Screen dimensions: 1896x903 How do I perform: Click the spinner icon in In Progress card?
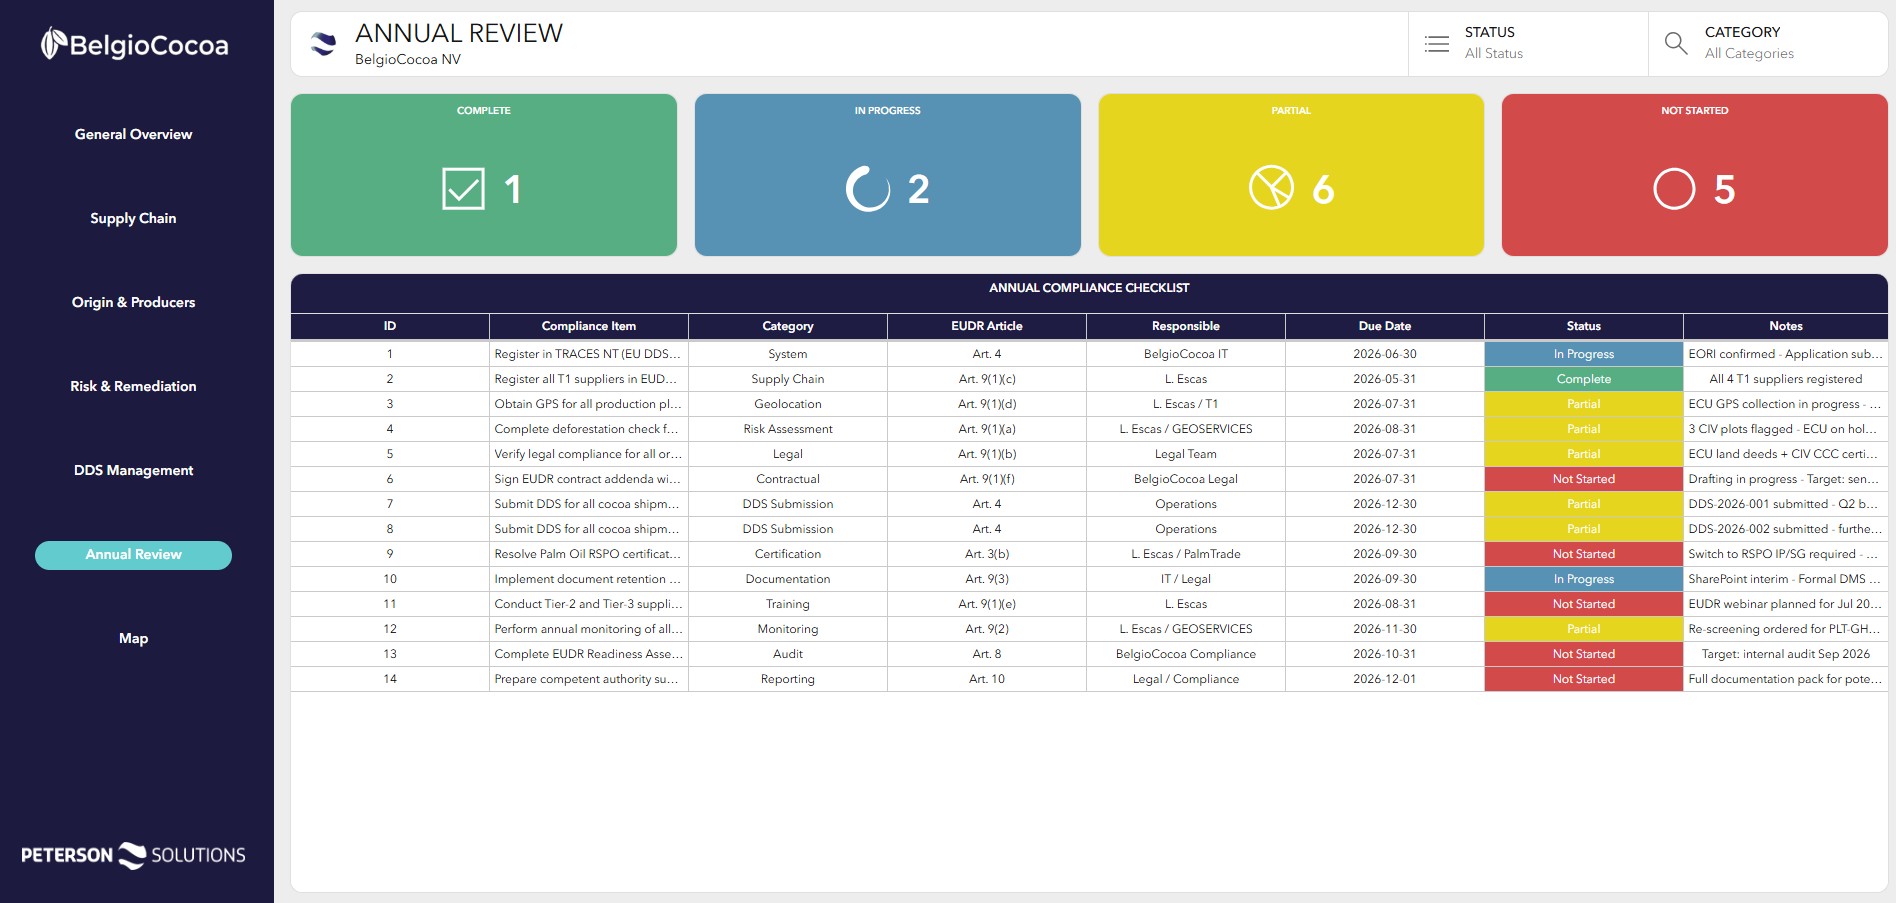click(868, 189)
